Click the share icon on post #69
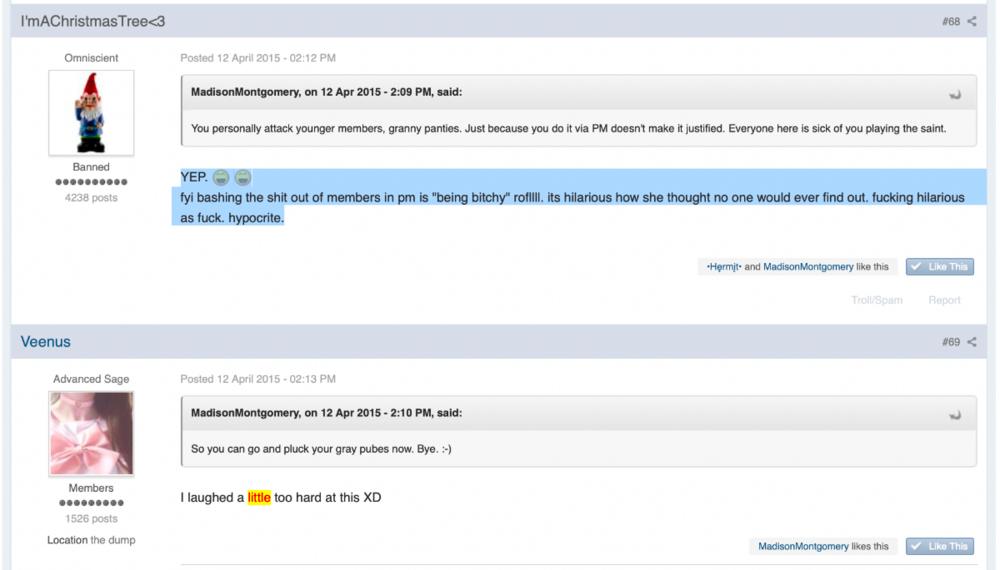This screenshot has height=570, width=1000. 971,342
